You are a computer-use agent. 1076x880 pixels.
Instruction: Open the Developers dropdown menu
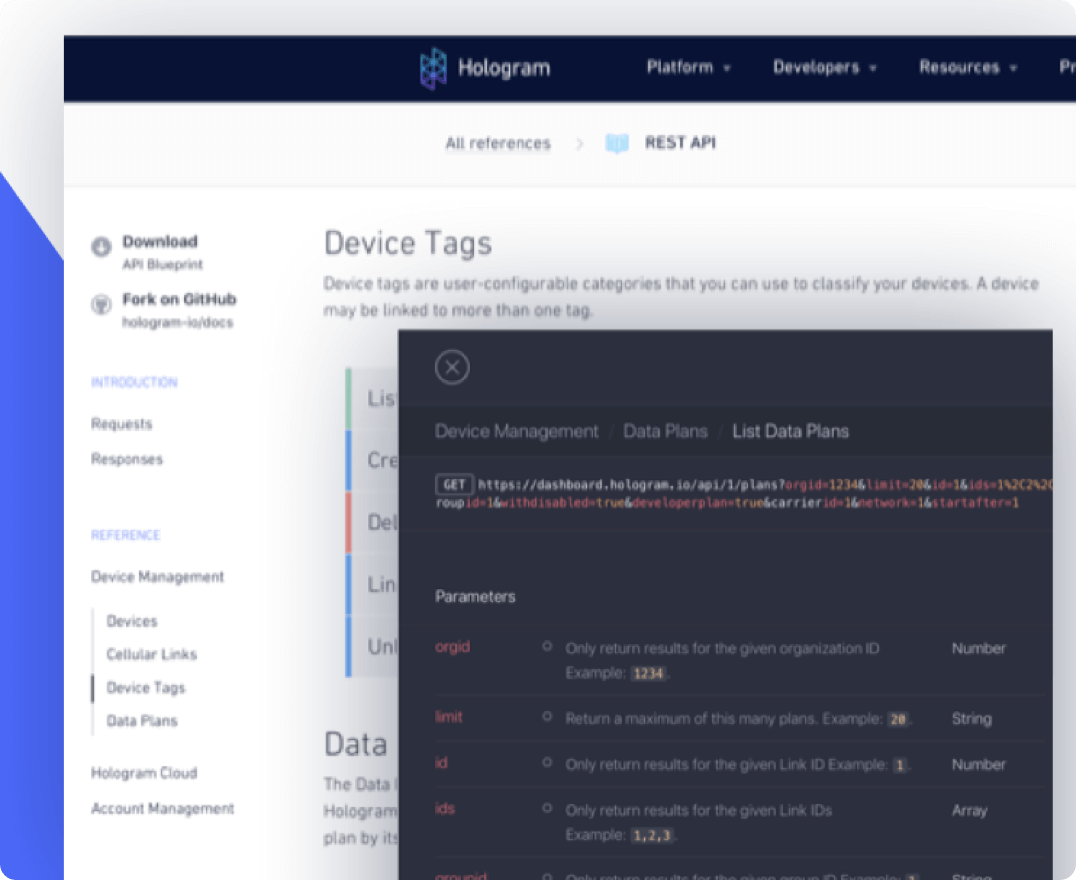(825, 67)
